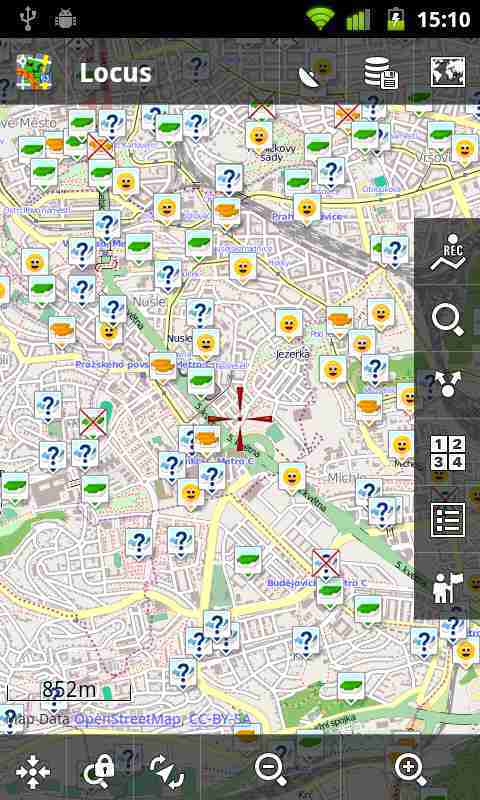The image size is (480, 800).
Task: Zoom out with minus magnifier
Action: [x=270, y=769]
